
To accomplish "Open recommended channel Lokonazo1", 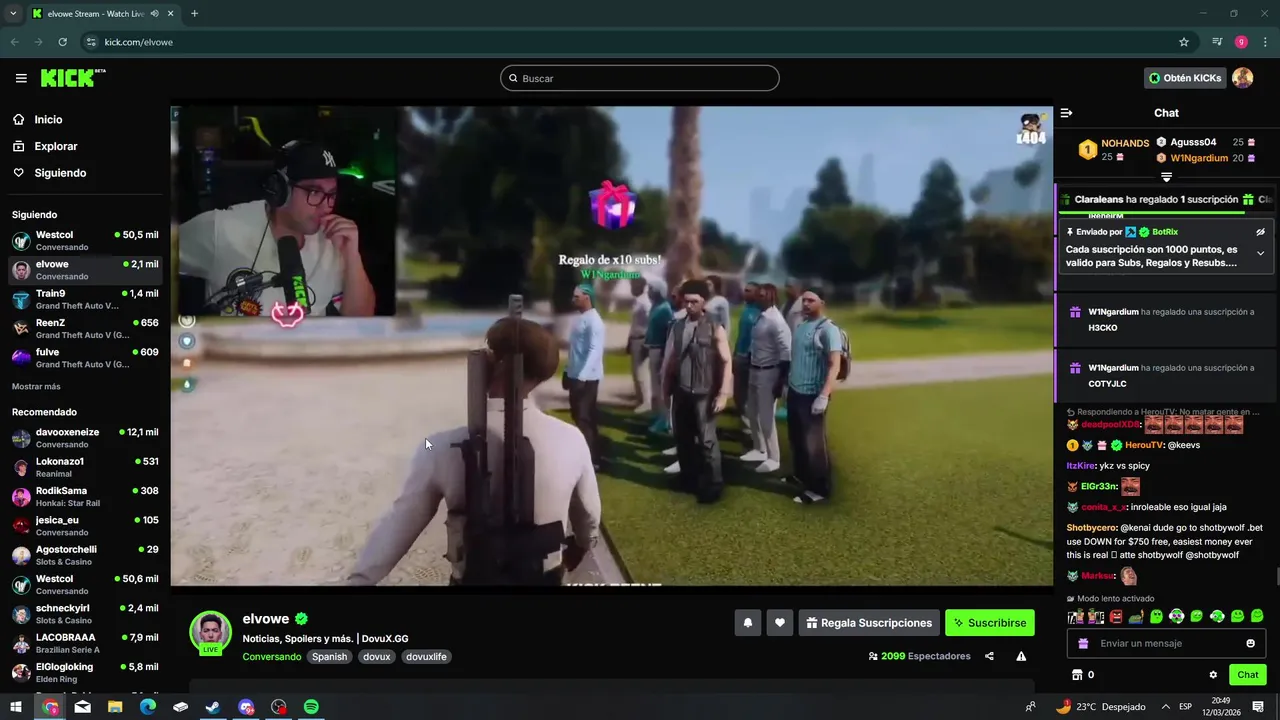I will point(85,467).
